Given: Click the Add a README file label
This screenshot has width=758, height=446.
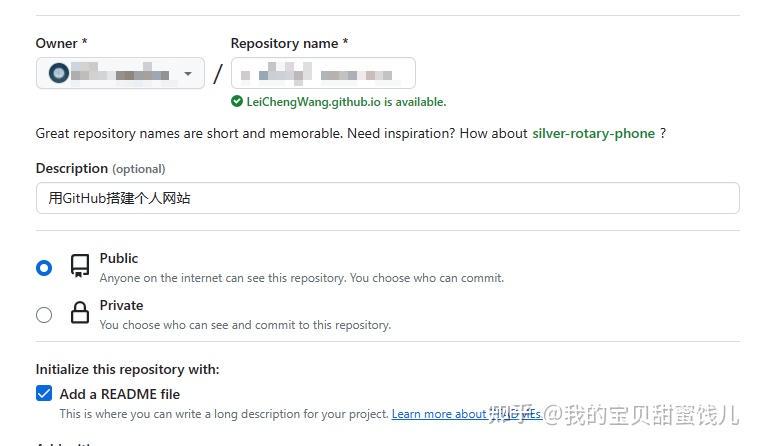Looking at the screenshot, I should click(x=120, y=394).
